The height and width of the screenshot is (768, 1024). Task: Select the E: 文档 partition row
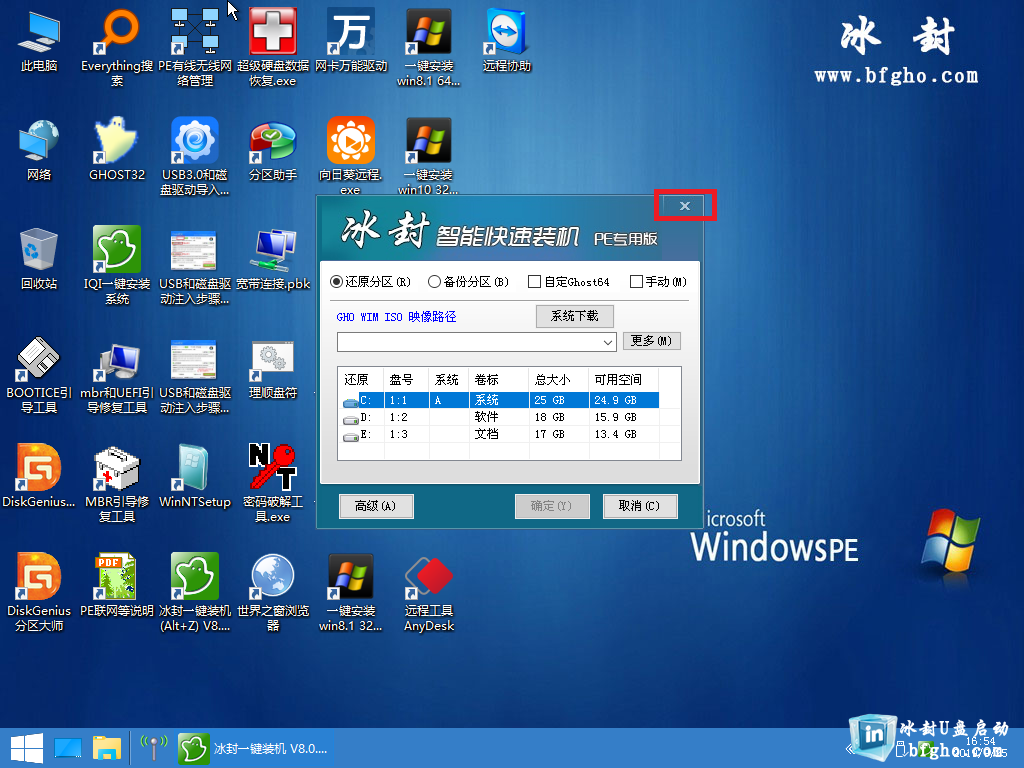point(500,434)
